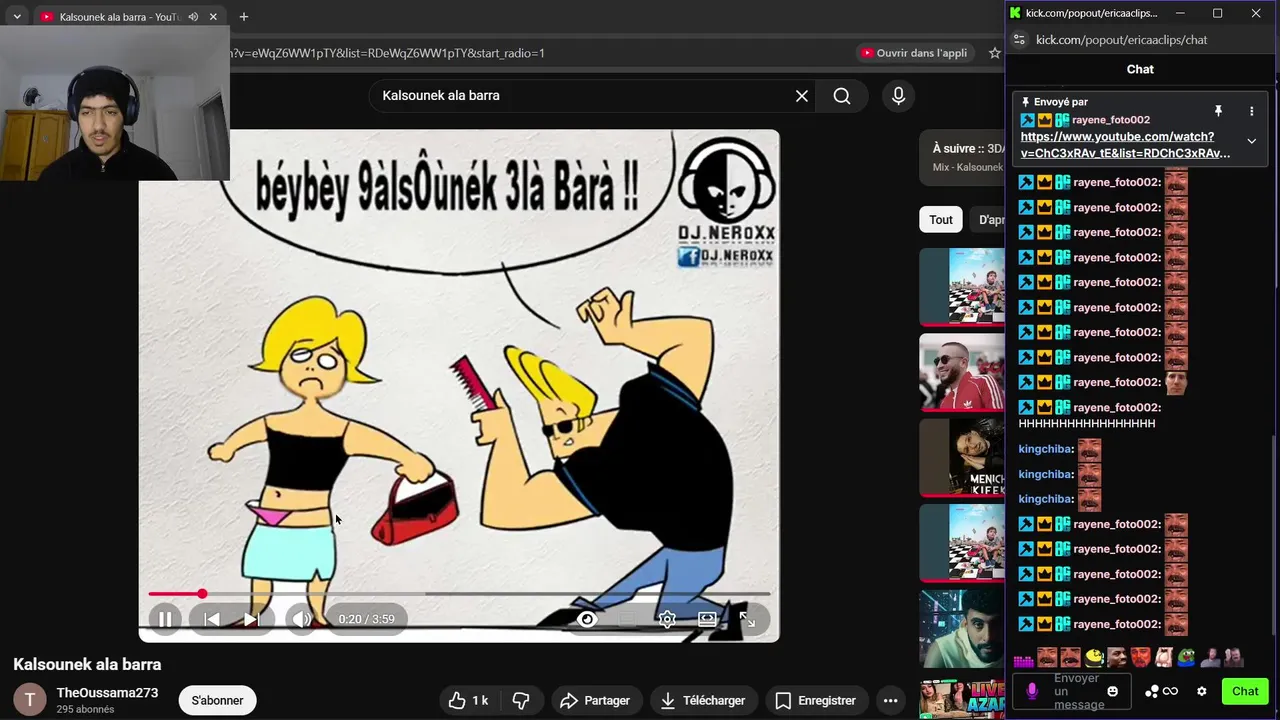Mute the video player volume
The width and height of the screenshot is (1280, 720).
click(302, 619)
